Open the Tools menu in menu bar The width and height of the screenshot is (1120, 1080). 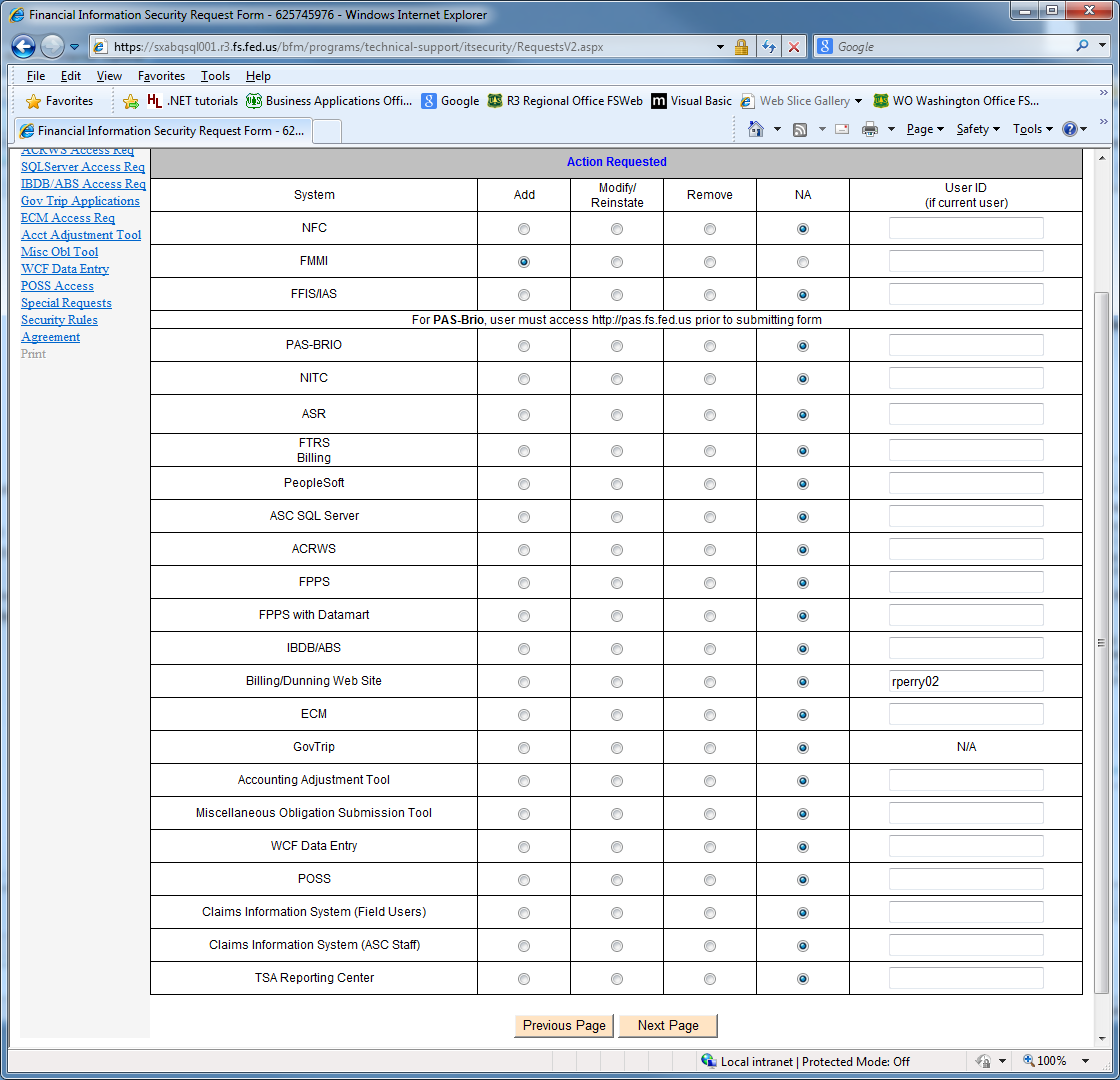(215, 76)
